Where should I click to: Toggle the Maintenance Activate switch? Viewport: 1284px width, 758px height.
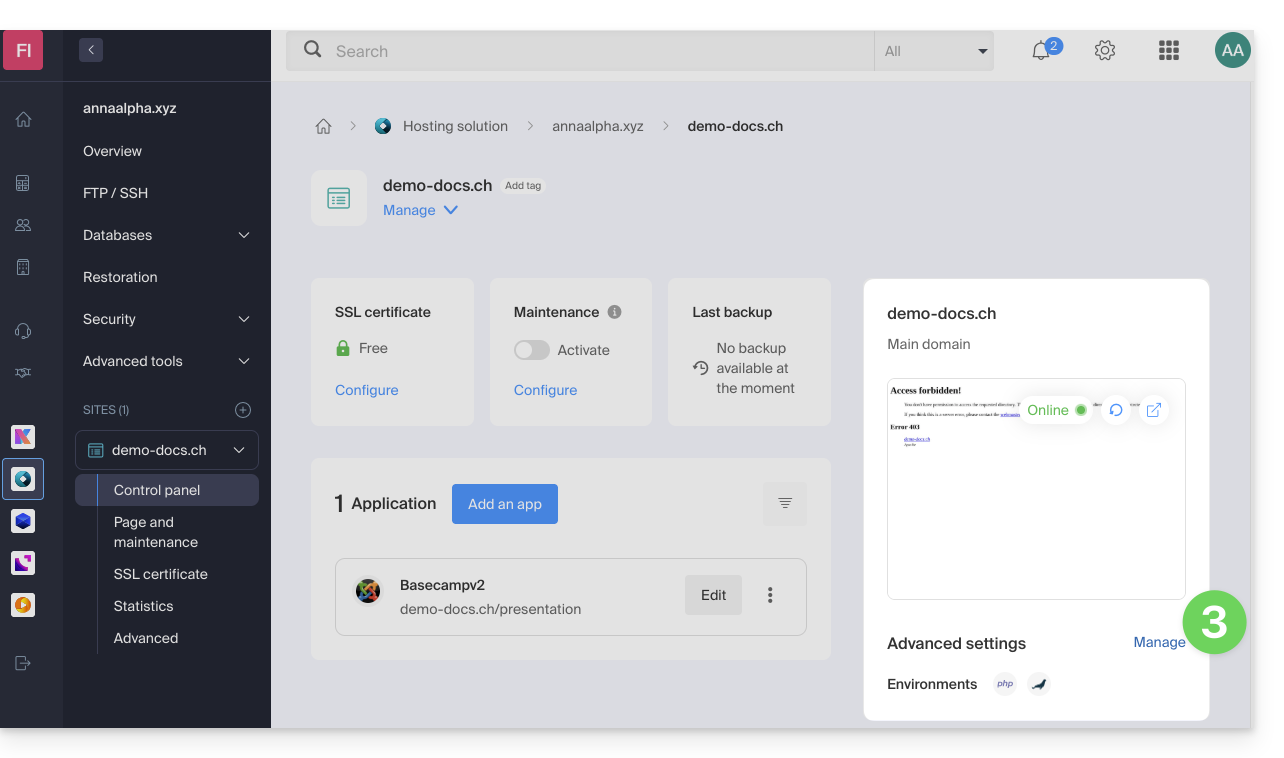coord(531,350)
